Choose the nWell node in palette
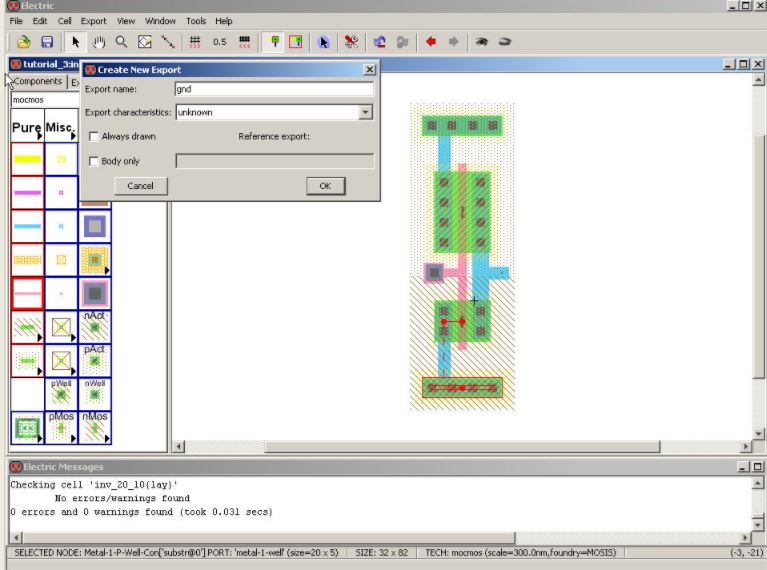Screen dimensions: 767x570 point(95,391)
